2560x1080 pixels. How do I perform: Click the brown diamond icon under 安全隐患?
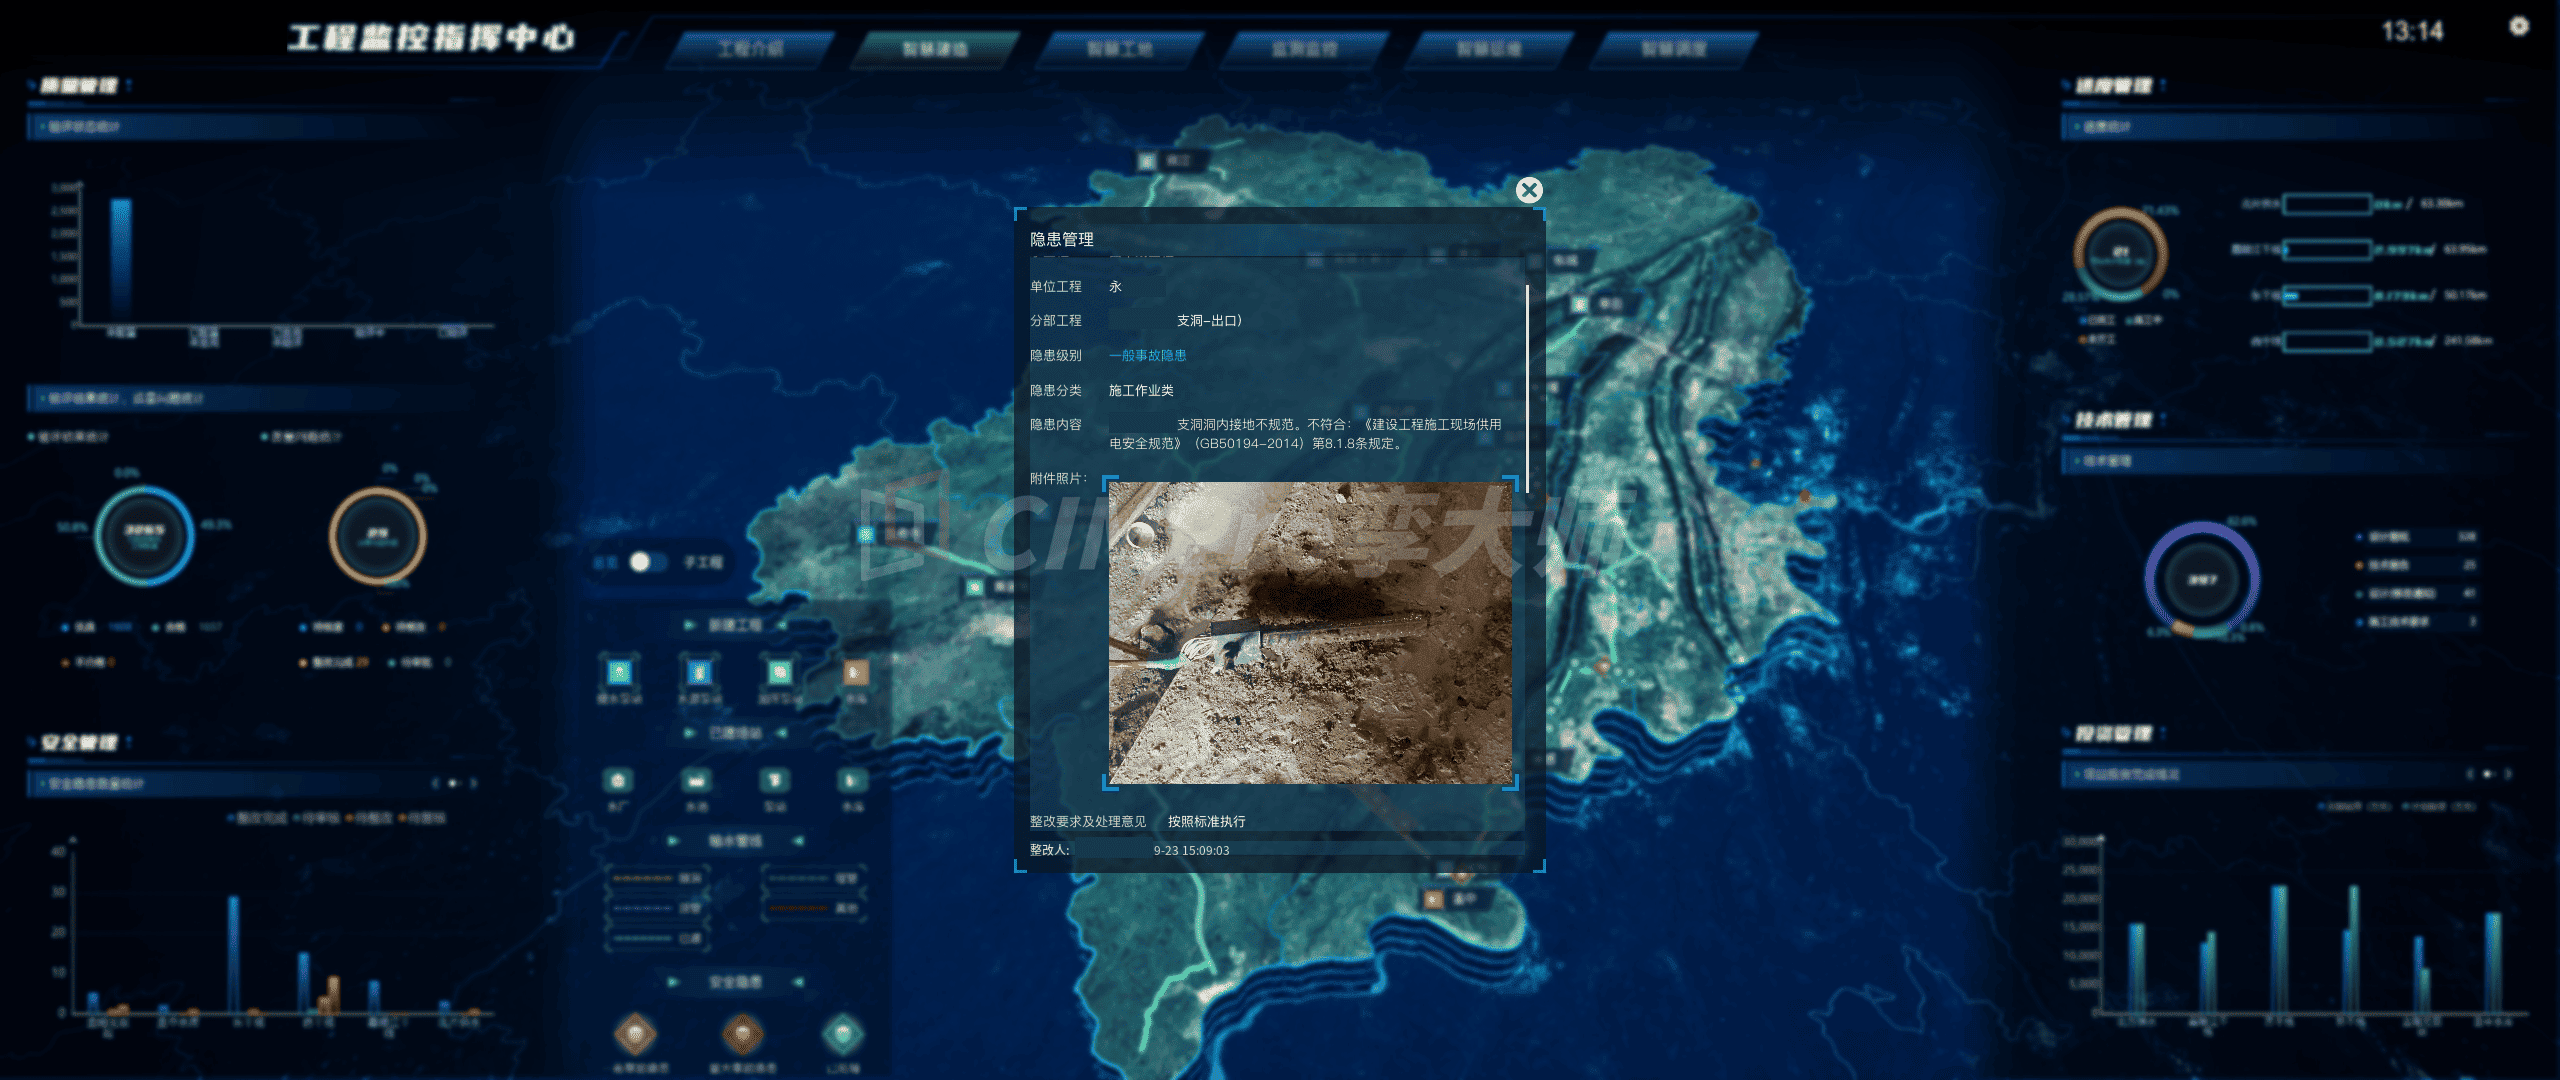click(x=636, y=1034)
